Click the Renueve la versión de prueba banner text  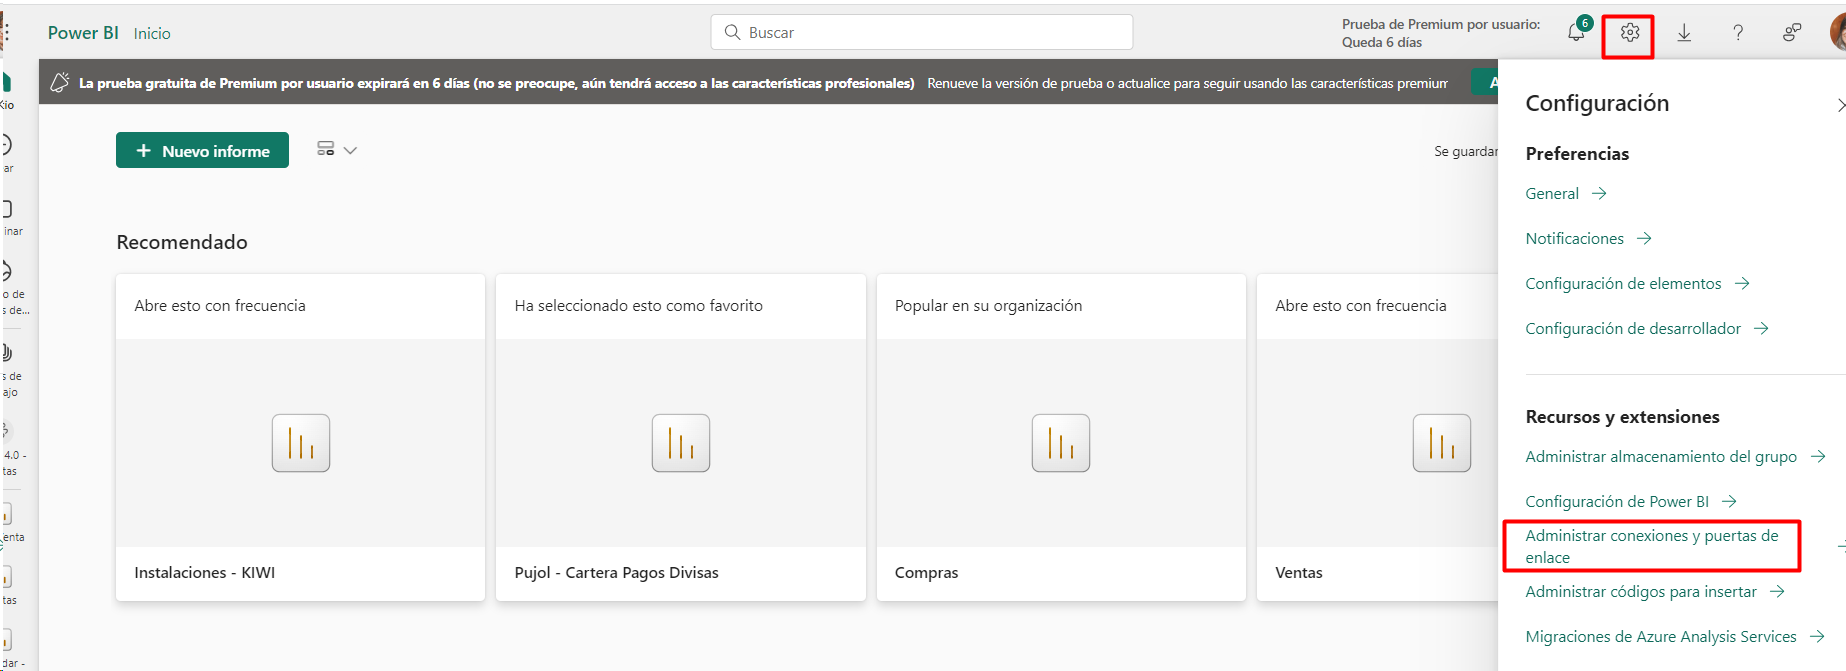pos(1187,83)
